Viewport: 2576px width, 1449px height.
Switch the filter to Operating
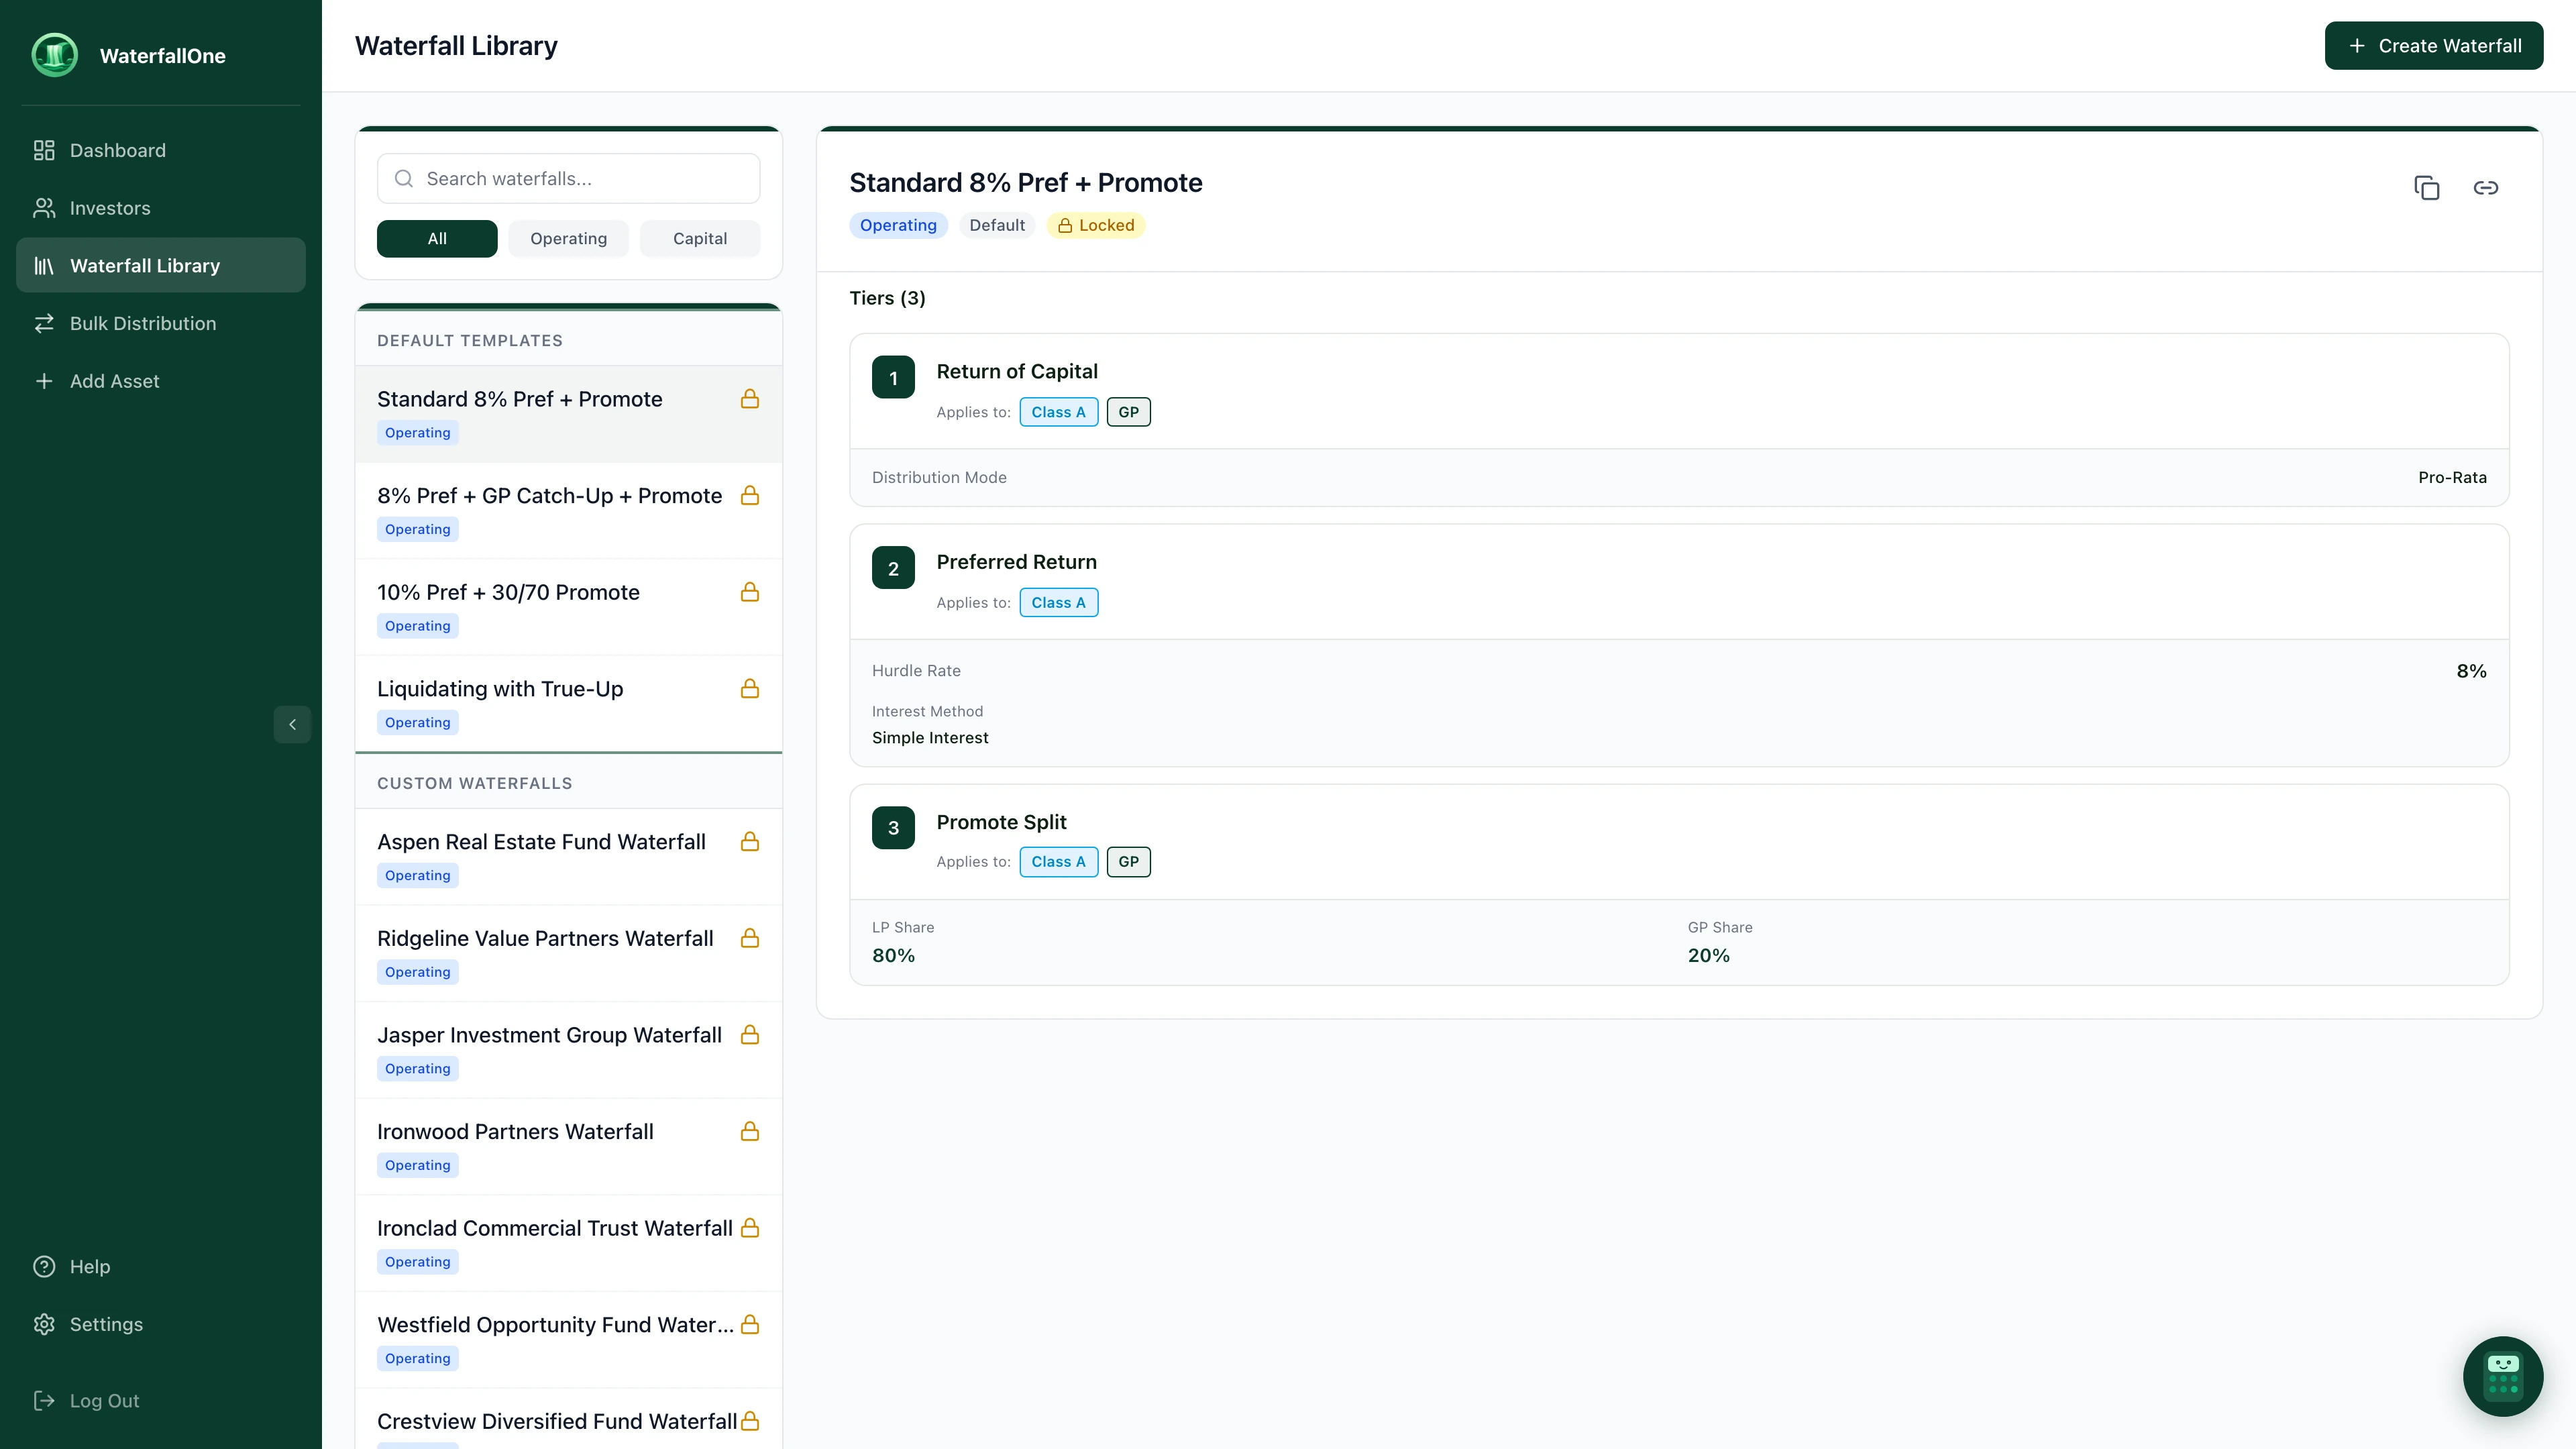[x=568, y=238]
